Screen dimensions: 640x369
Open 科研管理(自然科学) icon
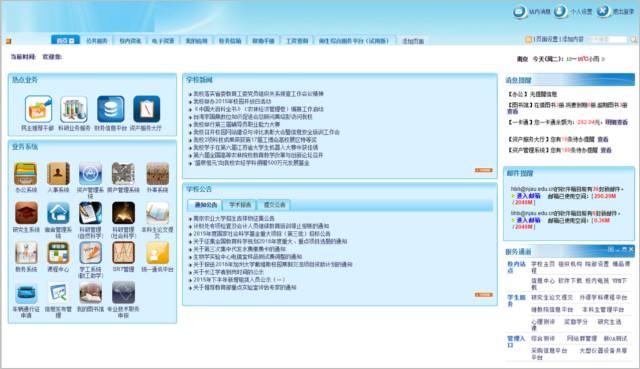click(91, 213)
